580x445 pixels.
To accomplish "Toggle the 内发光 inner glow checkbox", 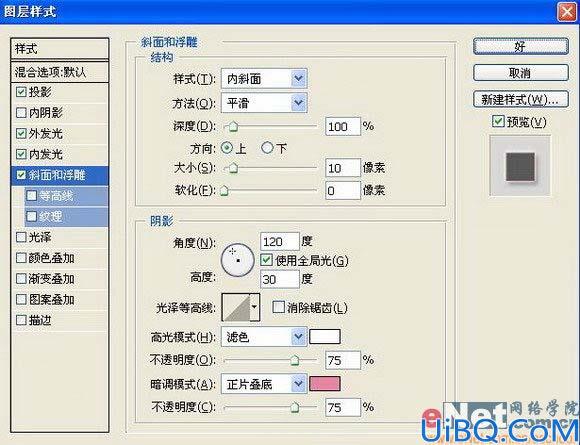I will point(21,154).
